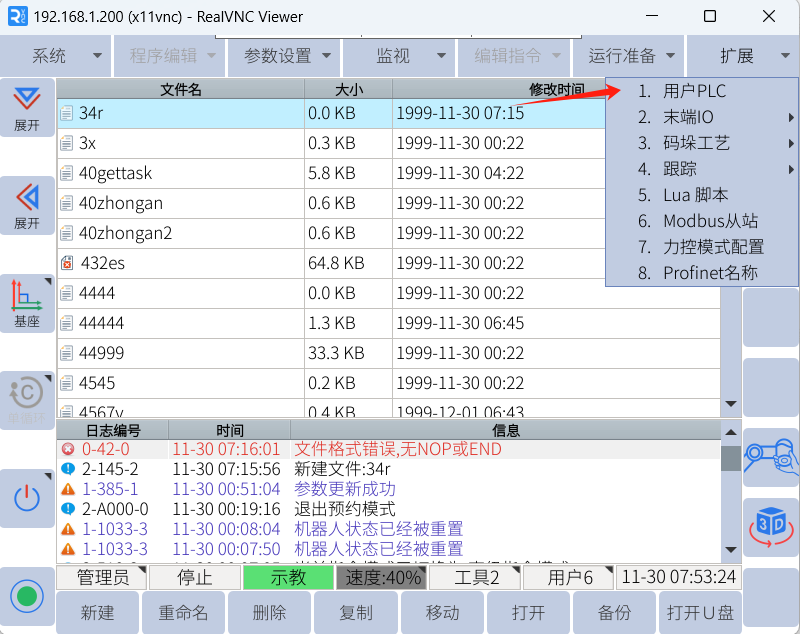Viewport: 800px width, 634px height.
Task: Click the red error icon beside 432es
Action: [67, 264]
